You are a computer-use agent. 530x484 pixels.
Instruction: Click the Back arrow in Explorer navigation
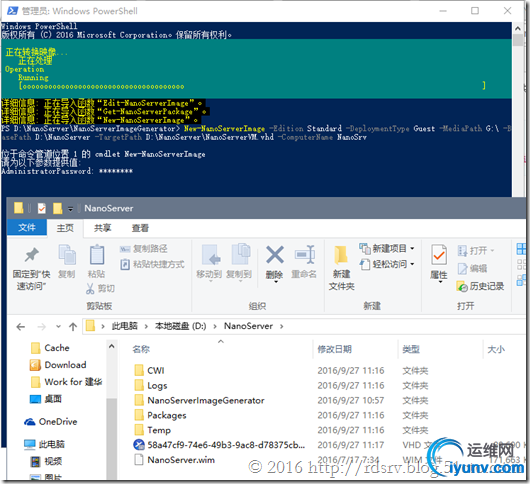21,327
